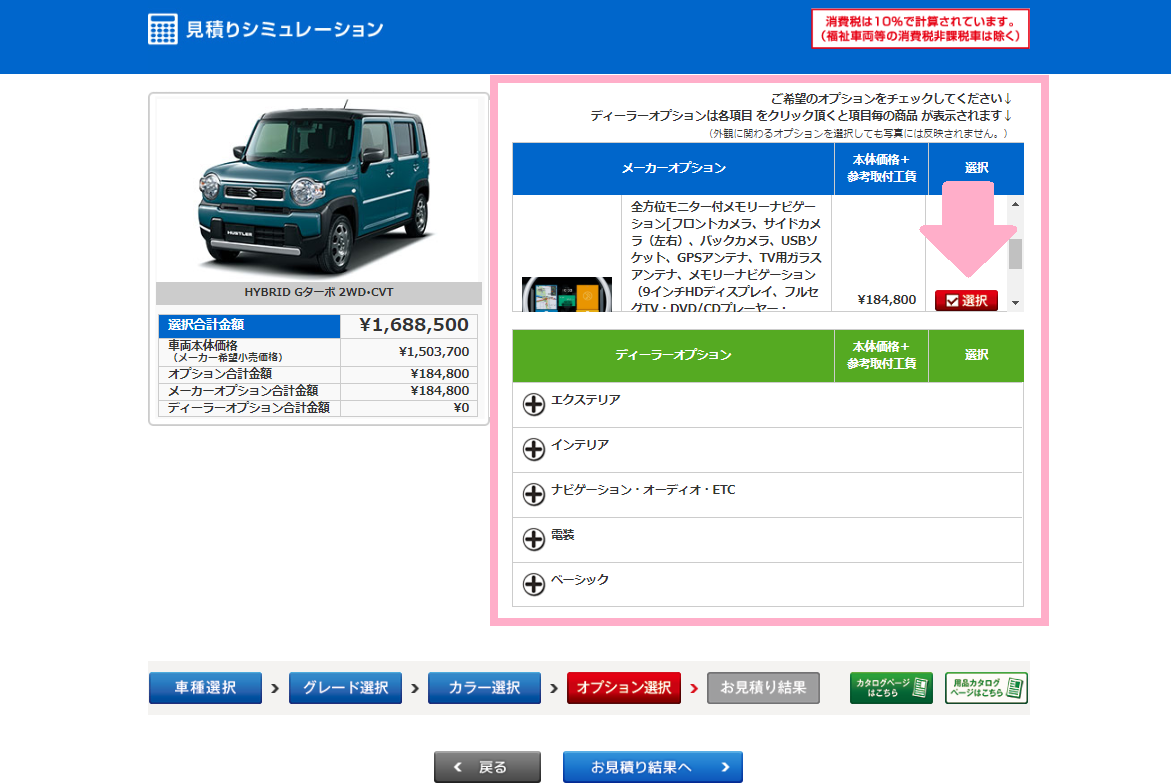Click the メーカーオプション合計金額 row label
Viewport: 1171px width, 784px height.
point(243,391)
